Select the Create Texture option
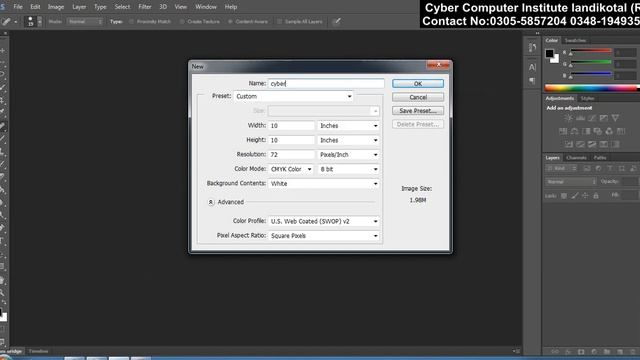640x360 pixels. coord(200,22)
